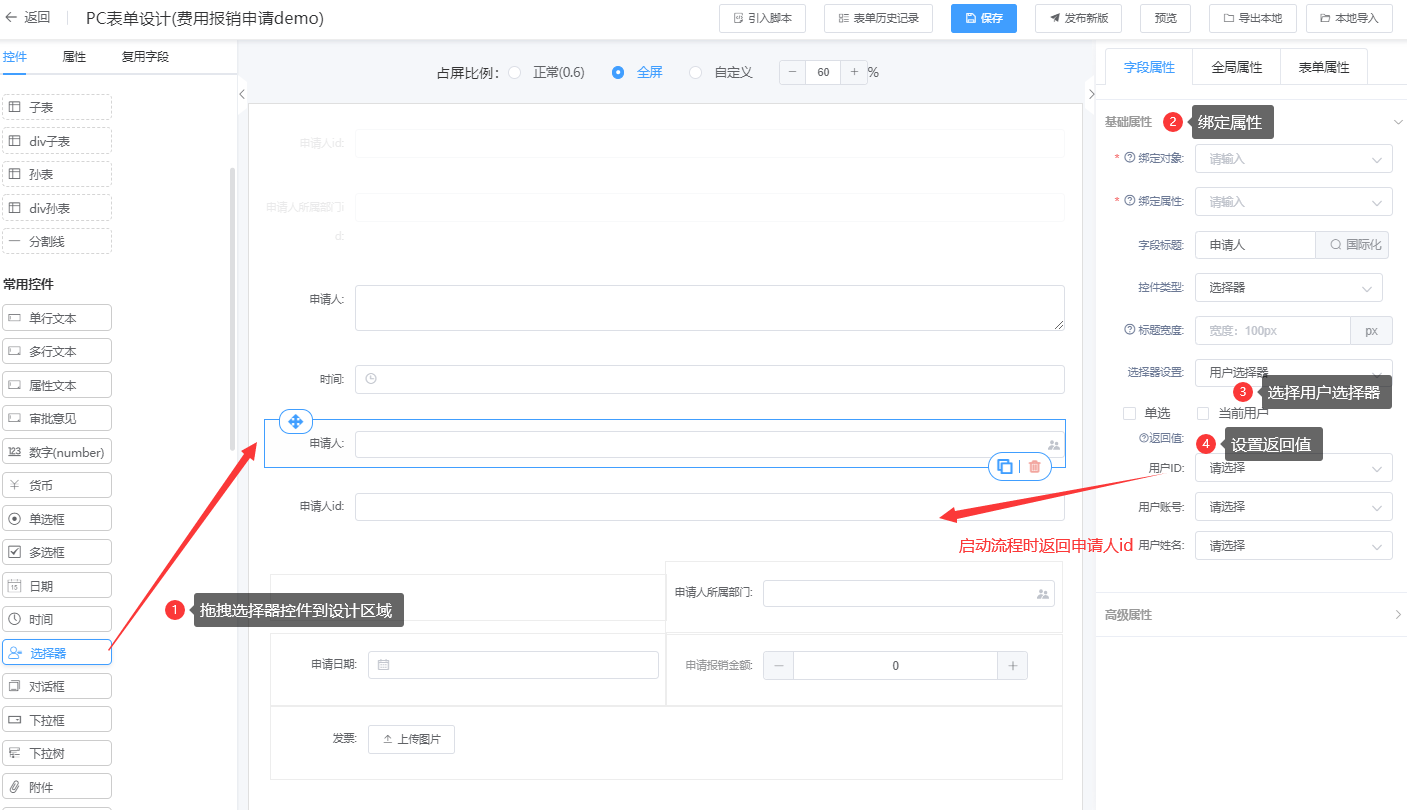Click the clock icon in 时间 field
The image size is (1407, 810).
[371, 379]
